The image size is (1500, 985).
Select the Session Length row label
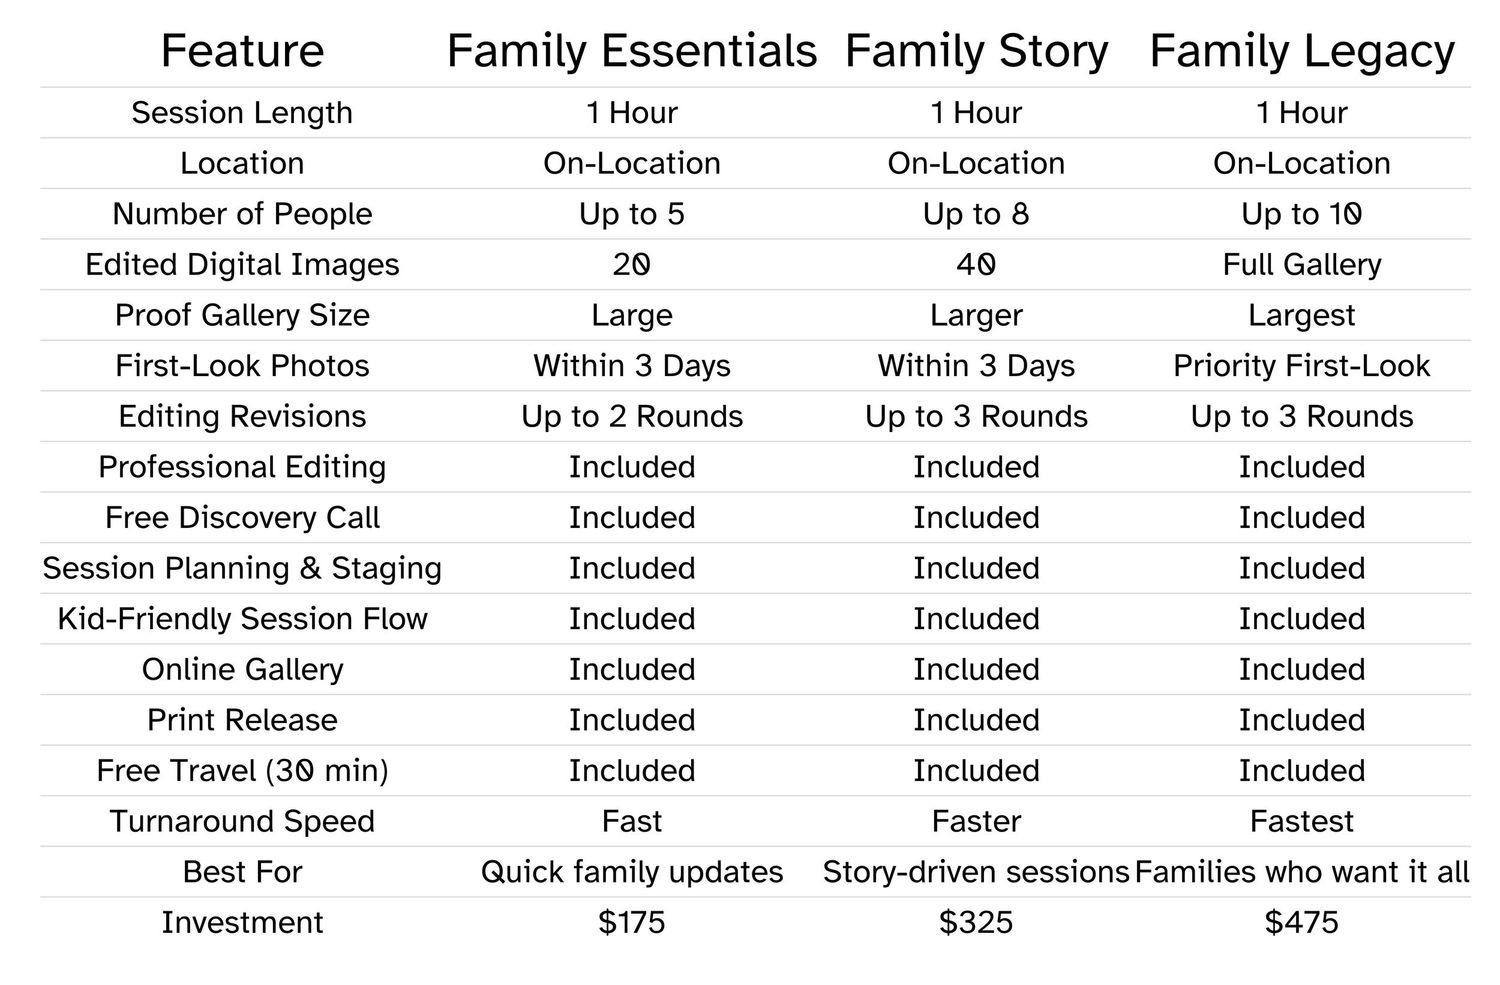242,113
